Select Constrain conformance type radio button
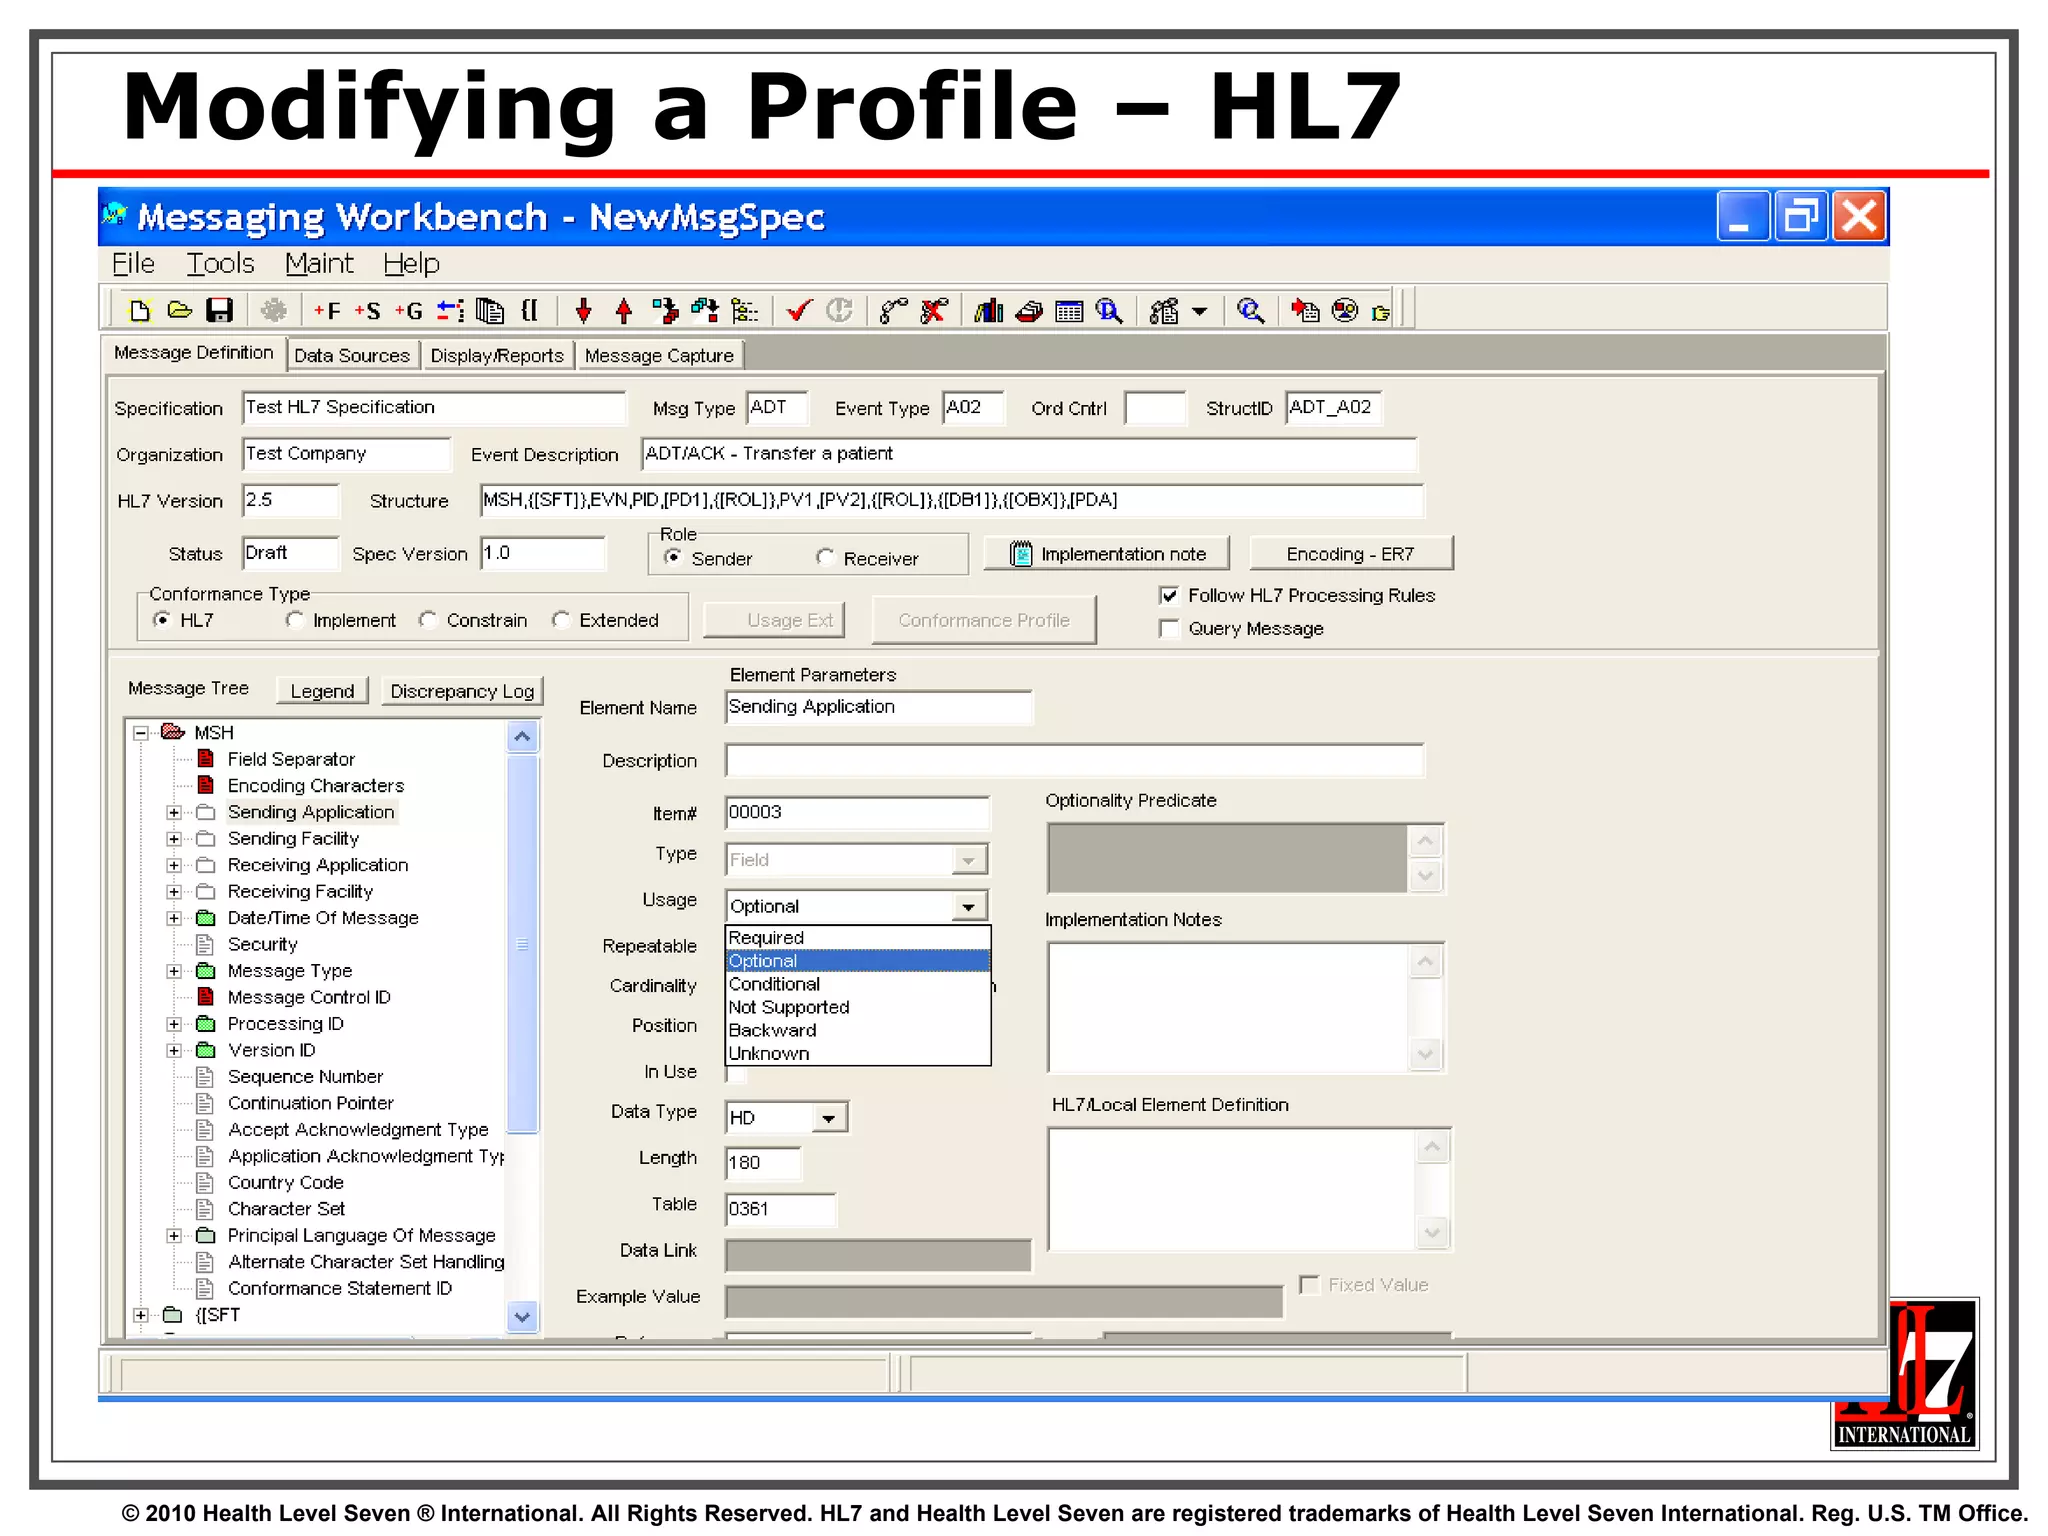Viewport: 2048px width, 1536px height. (428, 620)
